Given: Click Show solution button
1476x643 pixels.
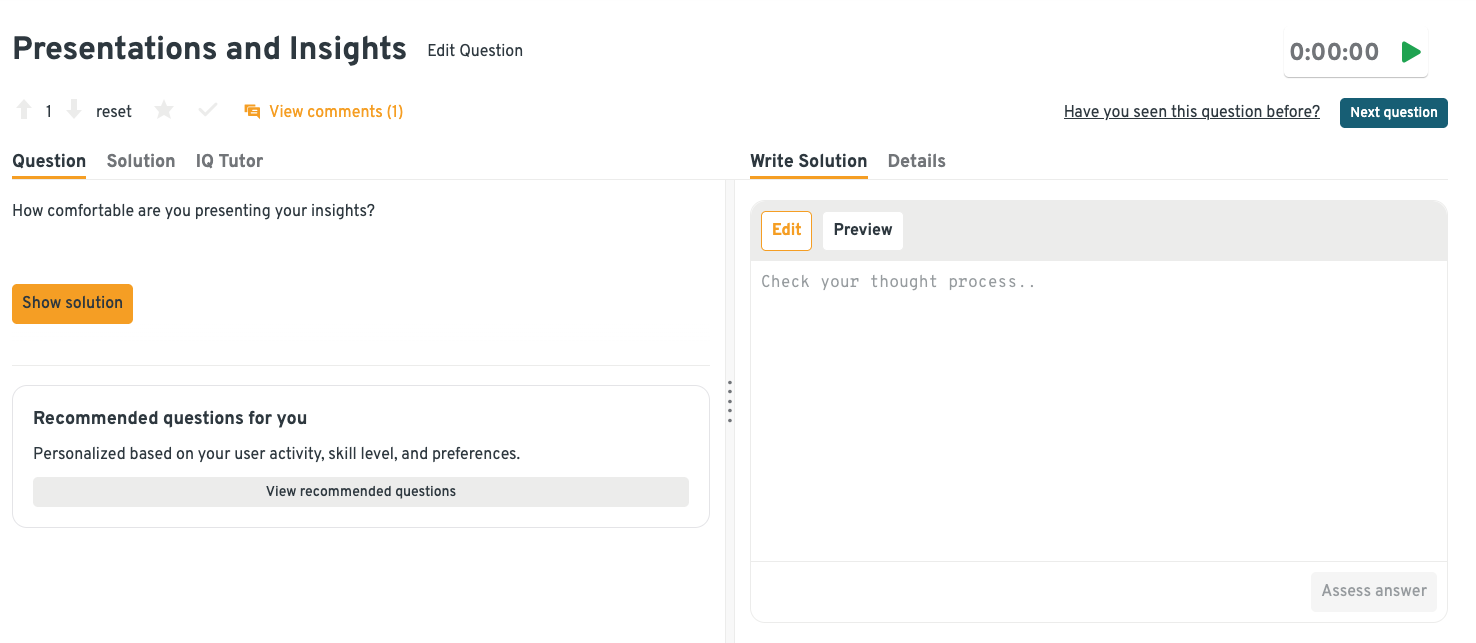Looking at the screenshot, I should [72, 303].
